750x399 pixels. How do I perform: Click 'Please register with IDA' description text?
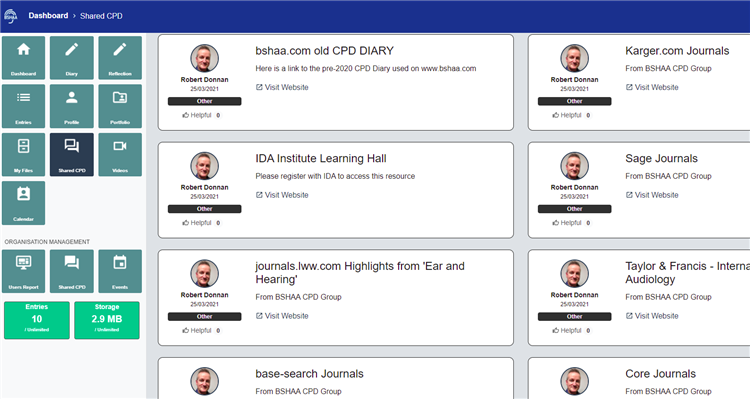(335, 176)
